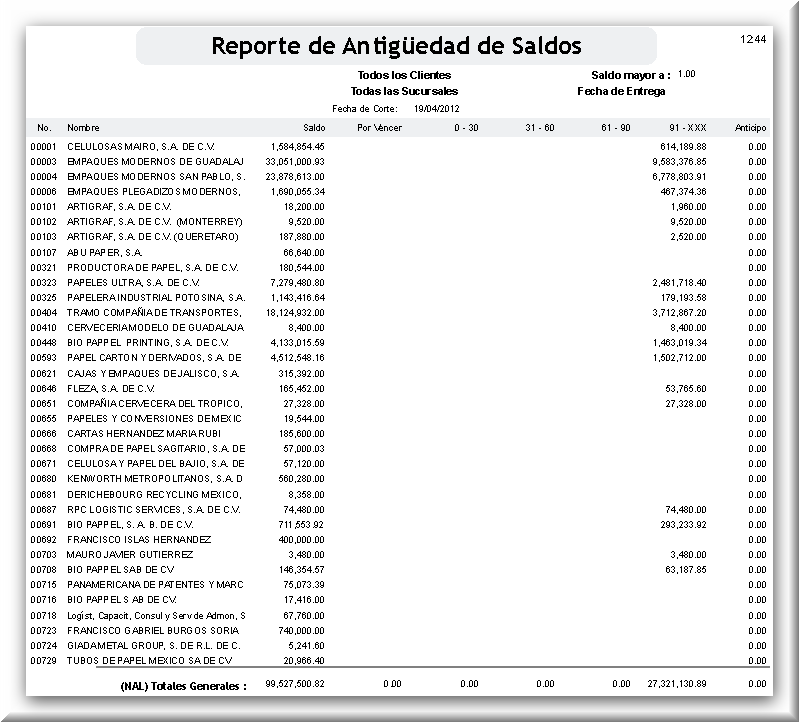The image size is (799, 722).
Task: Select CAJAS Y EMPAQUES DE JALISCO name
Action: pos(153,374)
